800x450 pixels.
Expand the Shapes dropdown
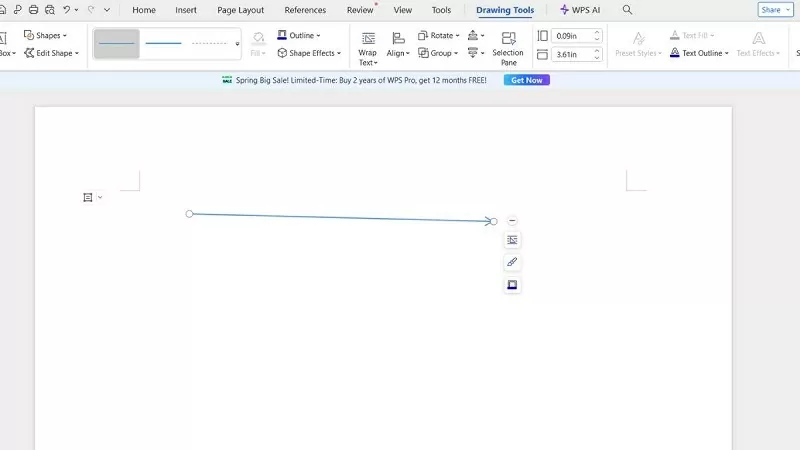point(45,35)
